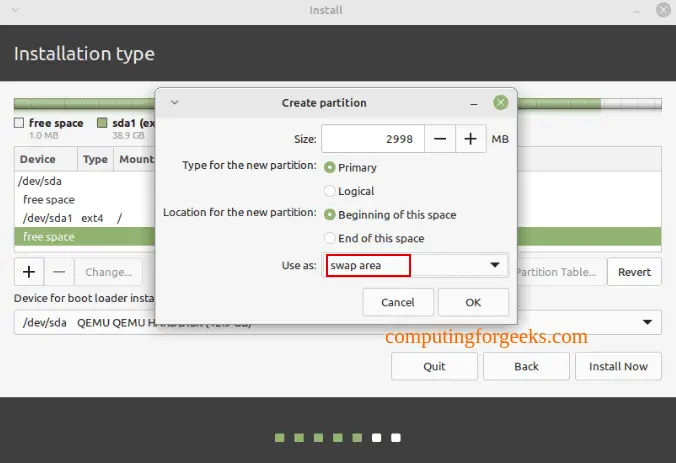676x463 pixels.
Task: Select highlighted free space row
Action: [x=84, y=237]
